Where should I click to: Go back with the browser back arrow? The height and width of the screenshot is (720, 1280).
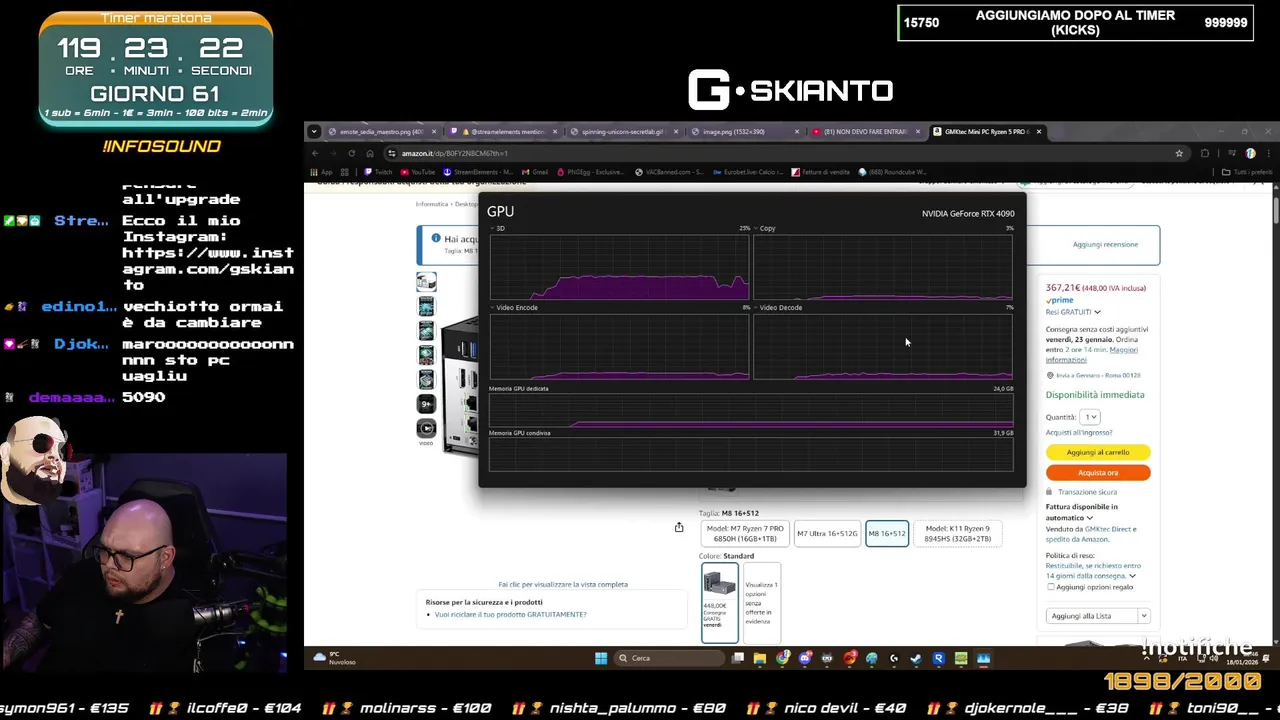tap(315, 153)
